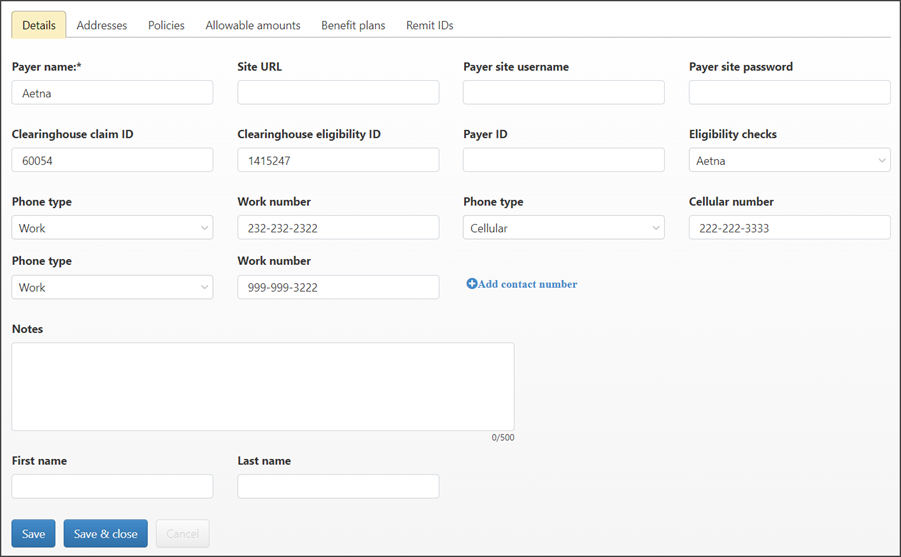Focus the Payer name field containing Aetna

coord(112,93)
